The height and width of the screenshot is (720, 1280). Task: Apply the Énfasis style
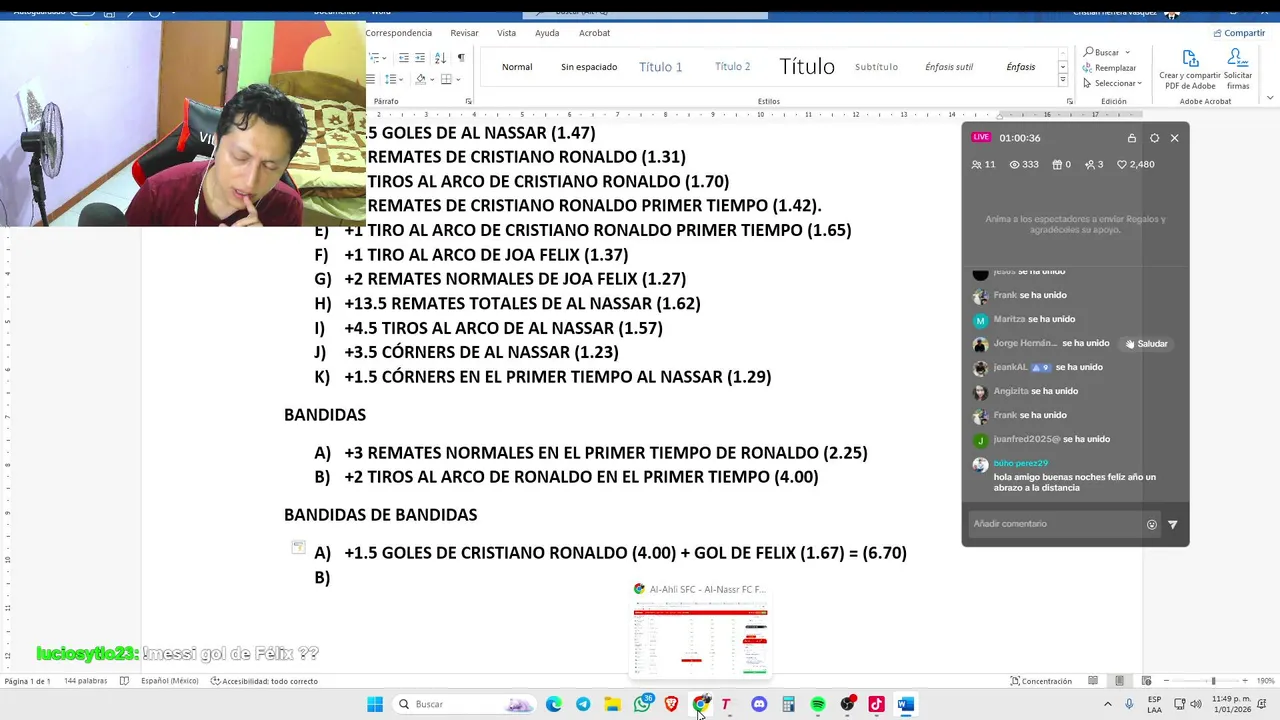click(1021, 67)
